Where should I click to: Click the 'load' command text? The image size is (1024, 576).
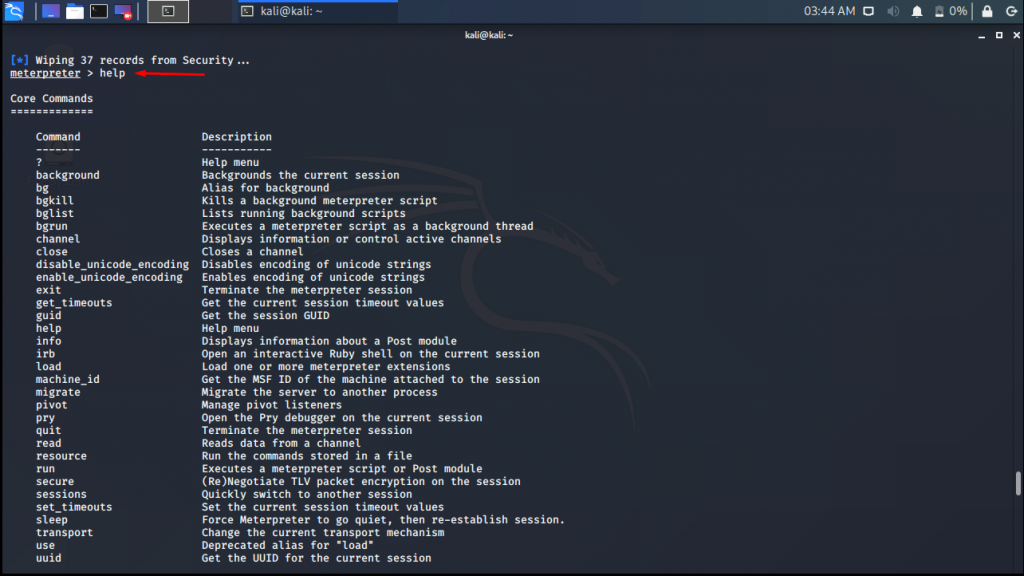click(48, 366)
